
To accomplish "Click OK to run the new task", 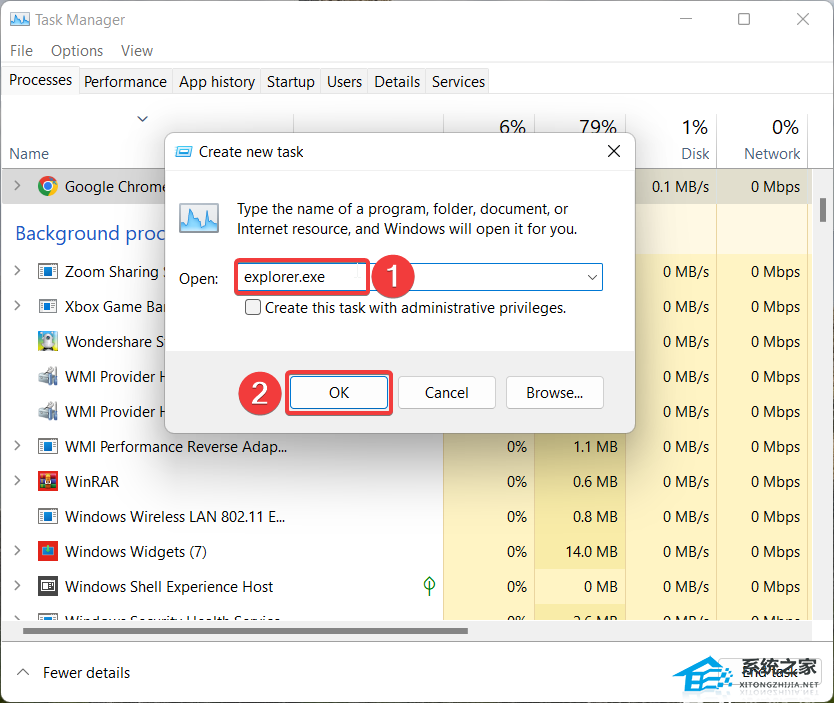I will pyautogui.click(x=339, y=393).
